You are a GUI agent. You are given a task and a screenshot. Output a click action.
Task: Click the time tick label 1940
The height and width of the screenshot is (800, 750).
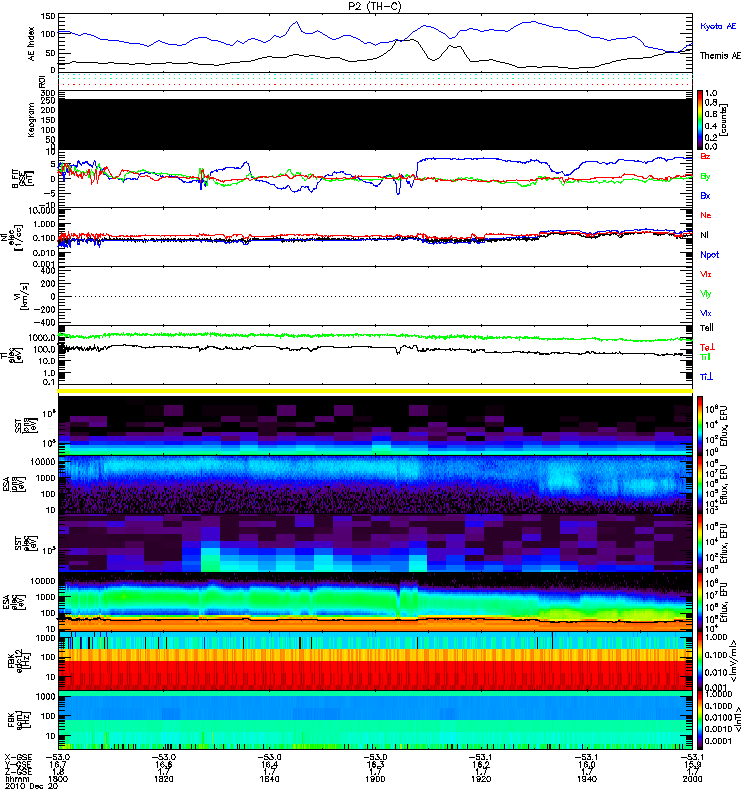[x=587, y=779]
